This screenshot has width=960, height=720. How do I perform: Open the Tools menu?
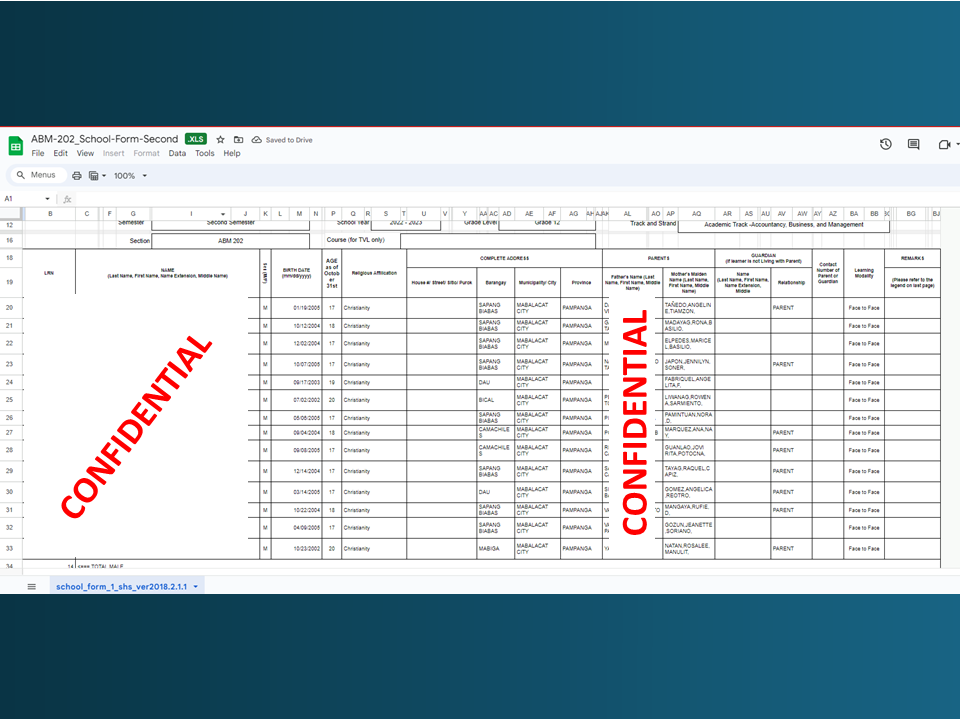point(204,153)
